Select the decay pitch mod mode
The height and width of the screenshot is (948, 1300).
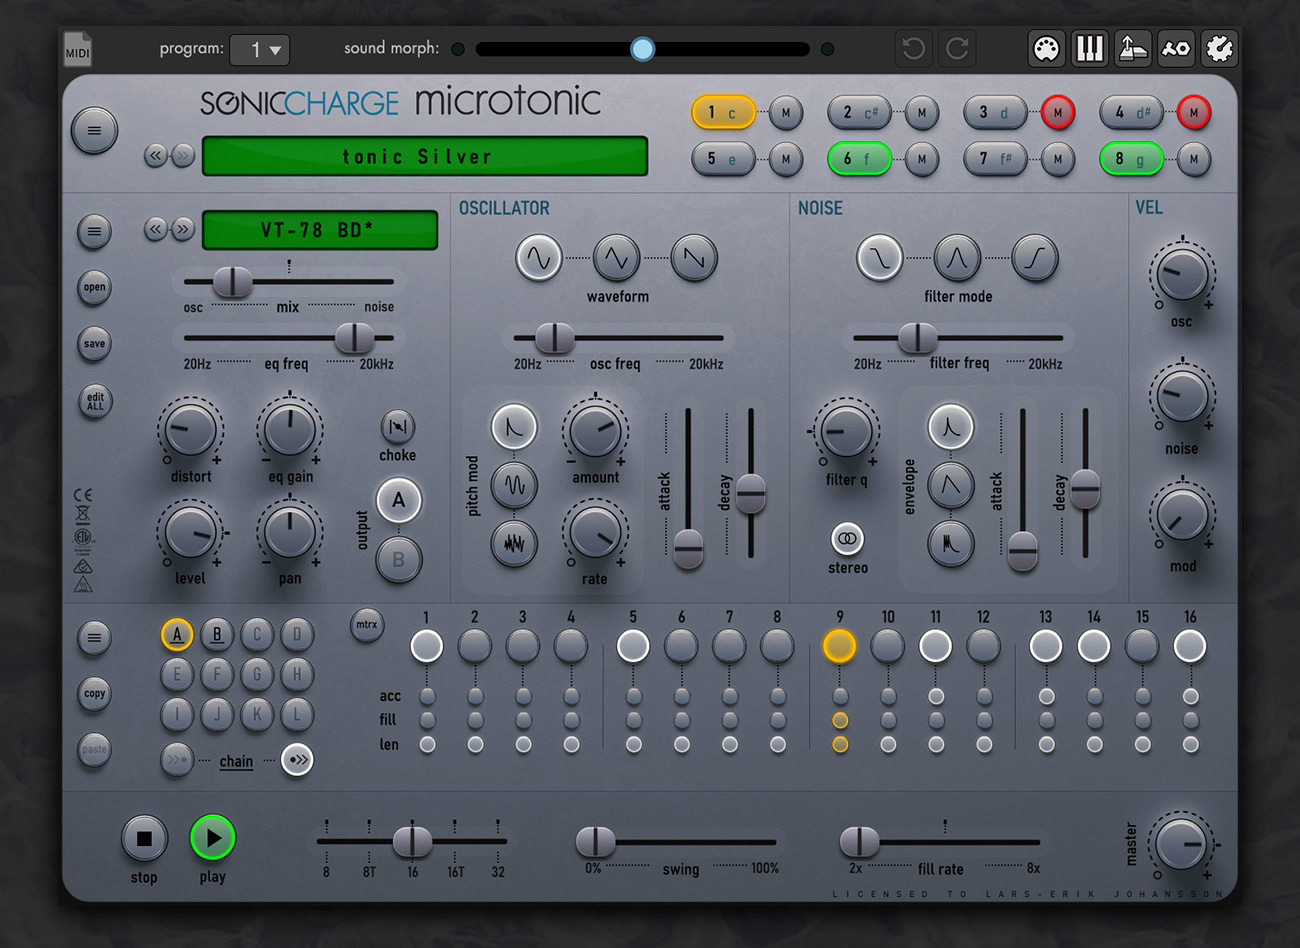(x=514, y=427)
